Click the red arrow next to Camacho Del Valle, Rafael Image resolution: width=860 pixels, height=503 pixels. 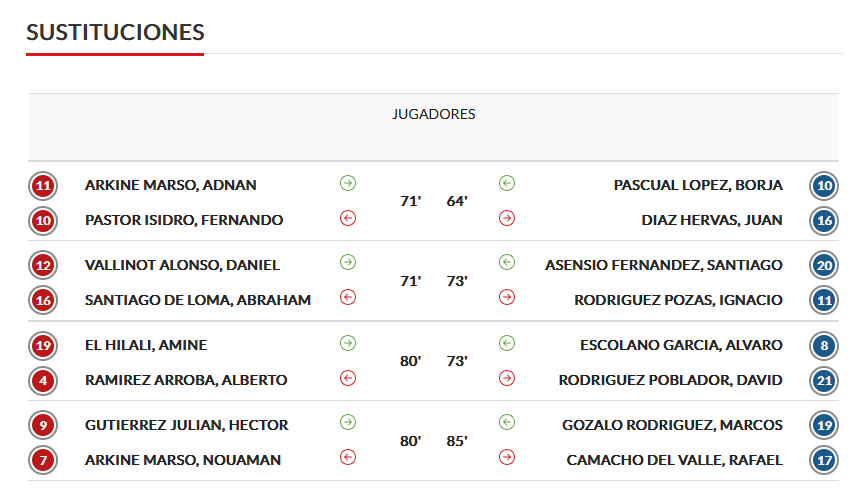point(507,457)
